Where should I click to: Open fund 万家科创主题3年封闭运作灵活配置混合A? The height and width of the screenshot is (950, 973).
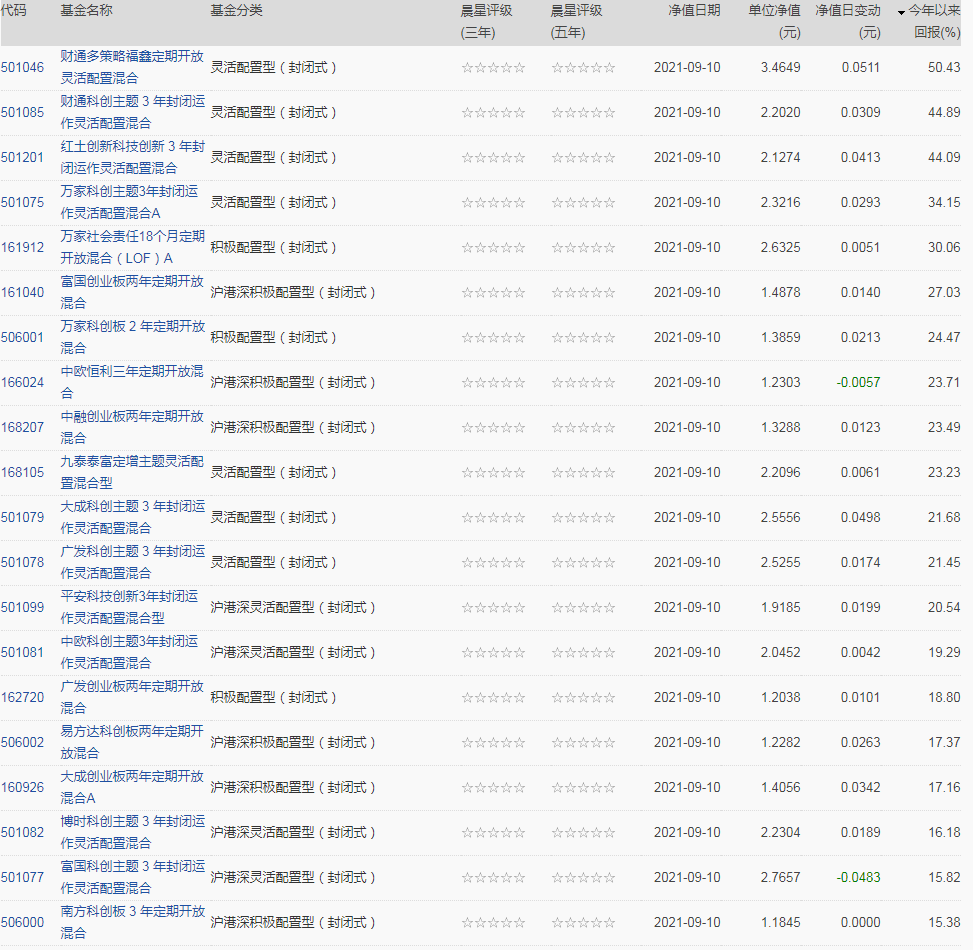pos(129,202)
